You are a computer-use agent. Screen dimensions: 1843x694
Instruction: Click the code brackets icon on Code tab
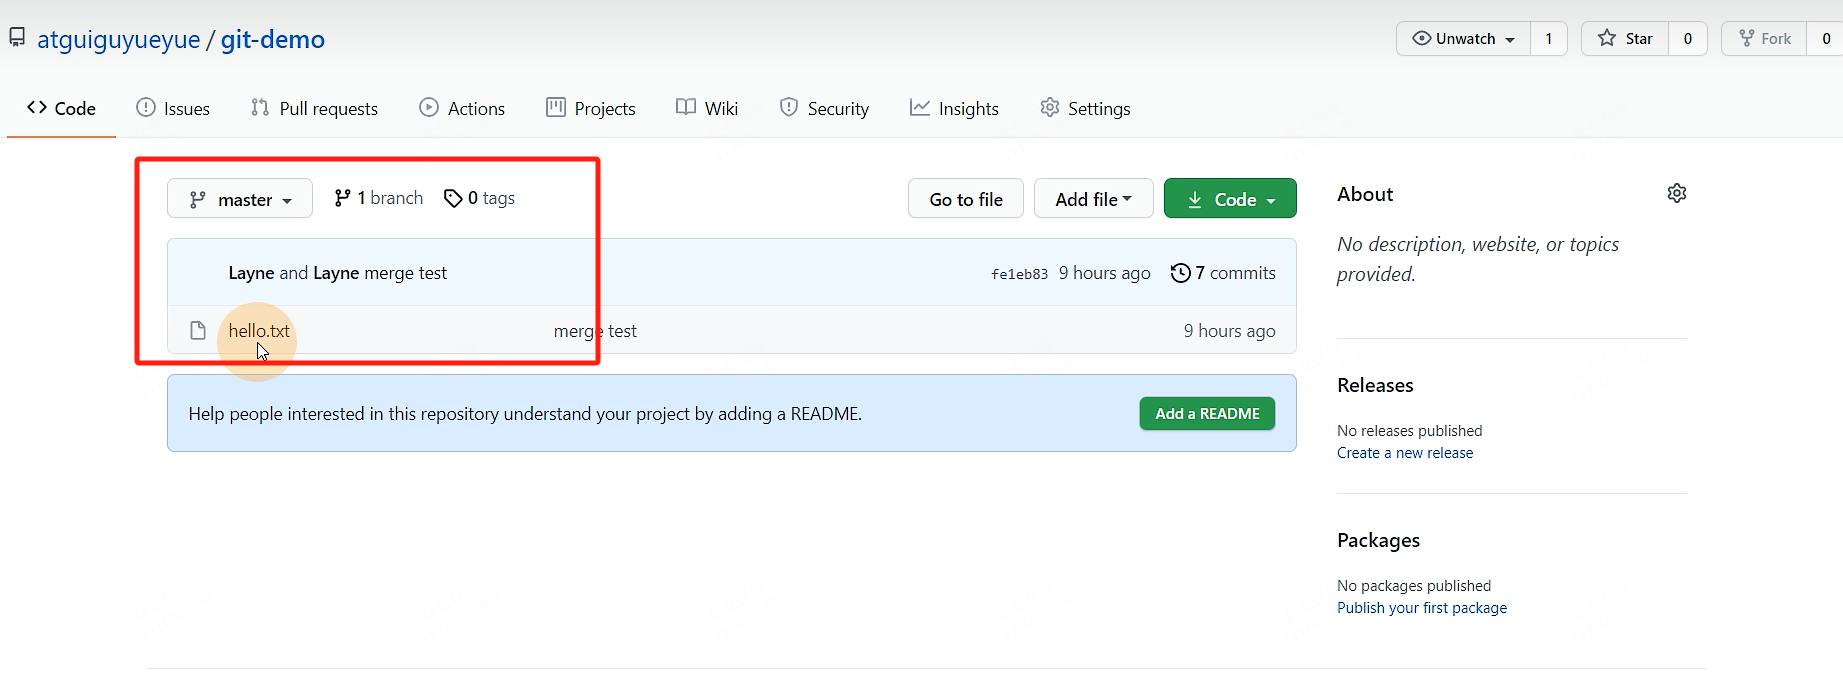coord(37,107)
